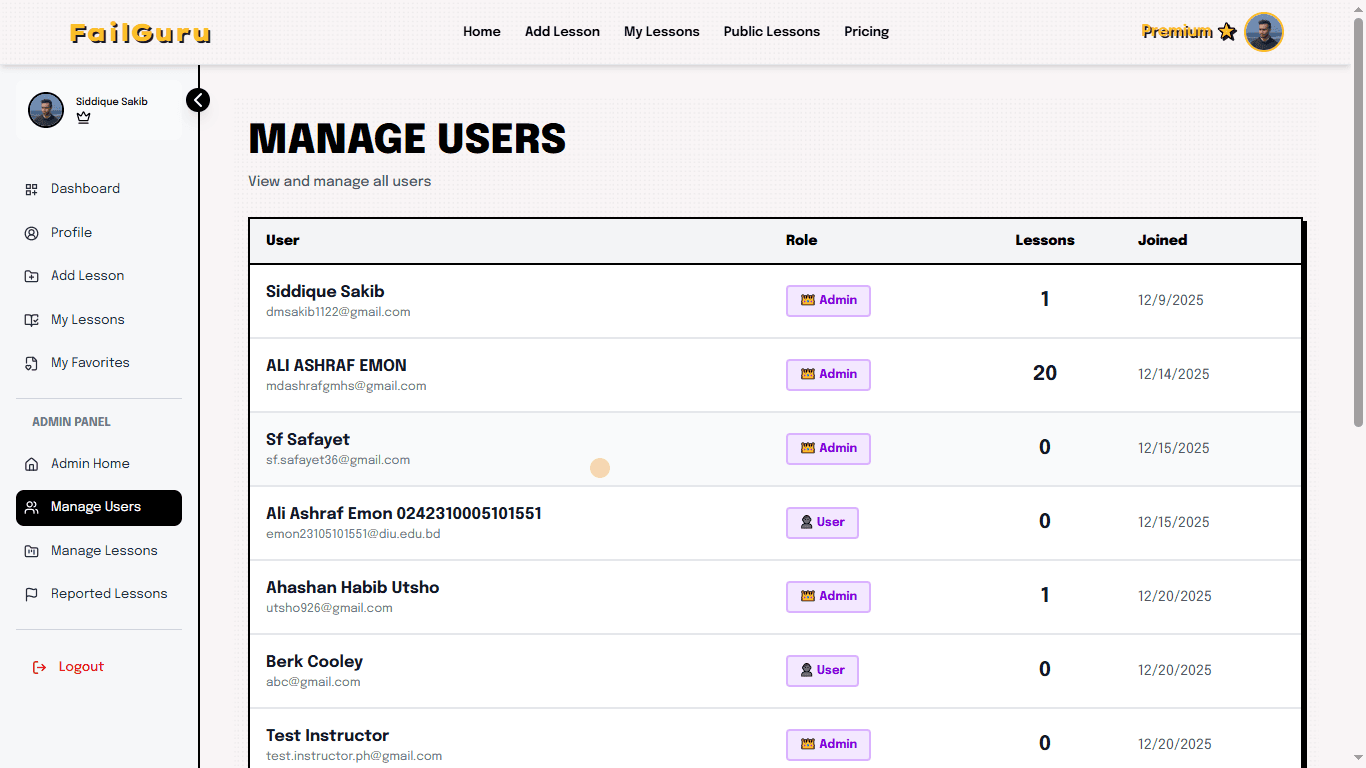Click the Profile icon in the sidebar

coord(31,233)
